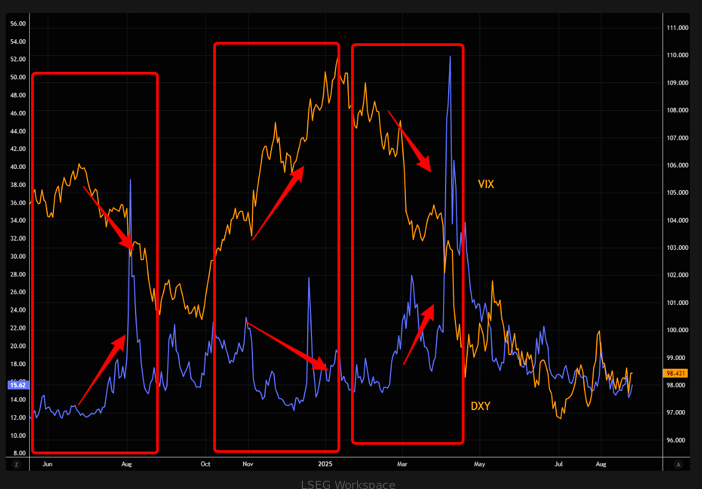
Task: Click the 96.000 value on right axis
Action: tap(676, 440)
